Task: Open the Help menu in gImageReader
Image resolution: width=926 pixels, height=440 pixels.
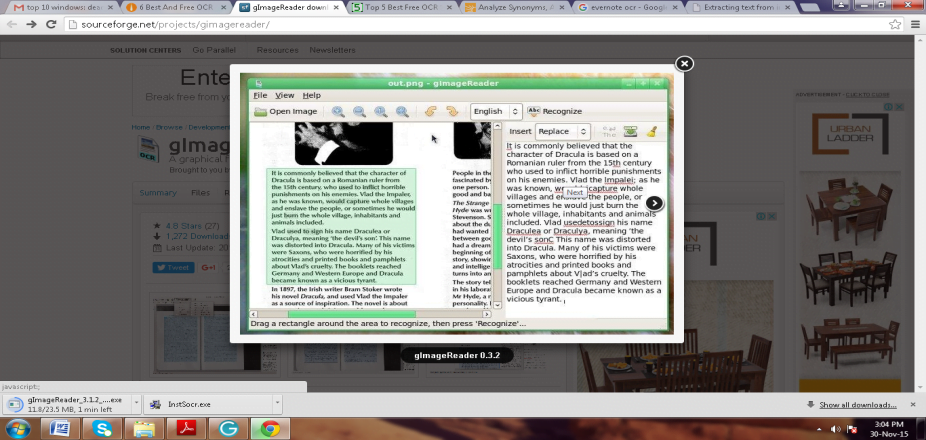Action: 311,95
